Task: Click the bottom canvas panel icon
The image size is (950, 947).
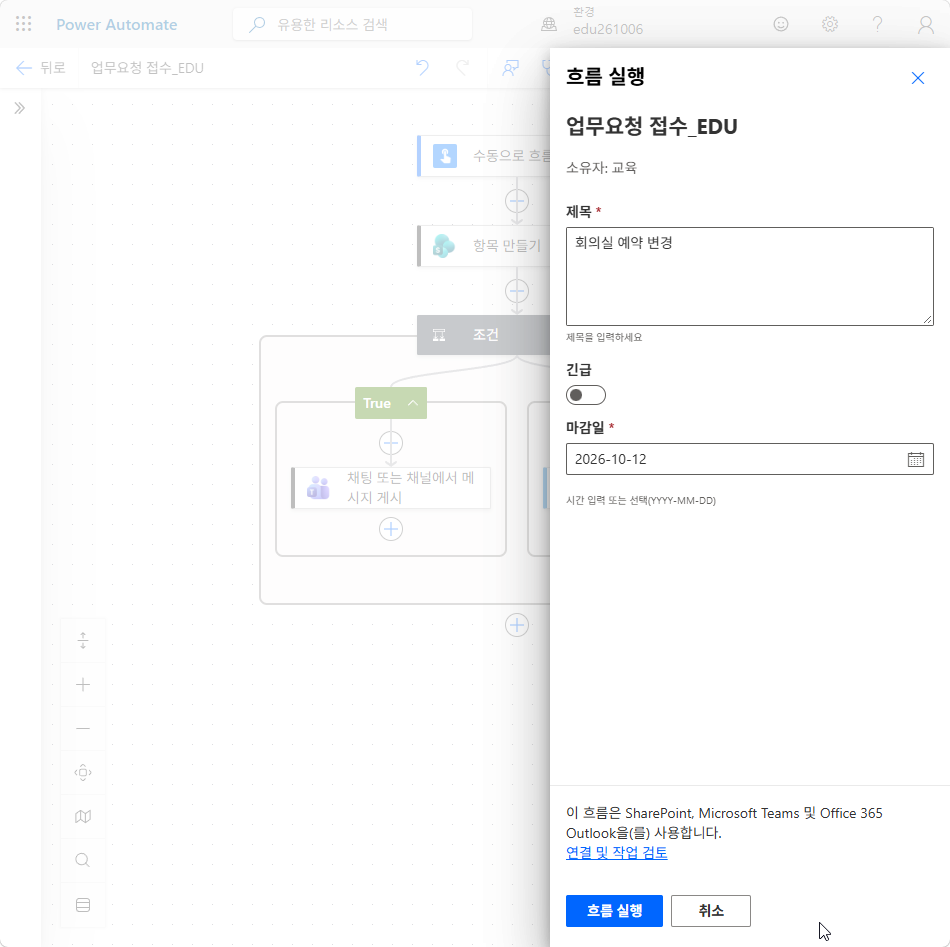Action: pyautogui.click(x=83, y=905)
